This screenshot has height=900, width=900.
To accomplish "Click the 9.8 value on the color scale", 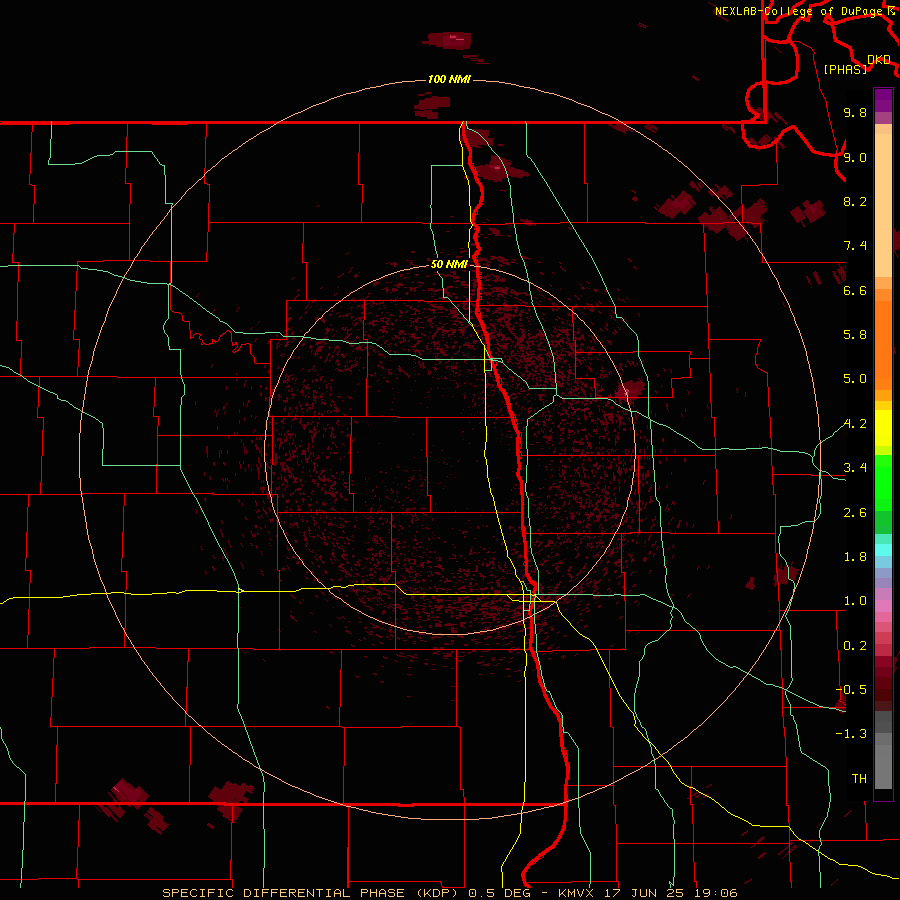I will (x=855, y=112).
